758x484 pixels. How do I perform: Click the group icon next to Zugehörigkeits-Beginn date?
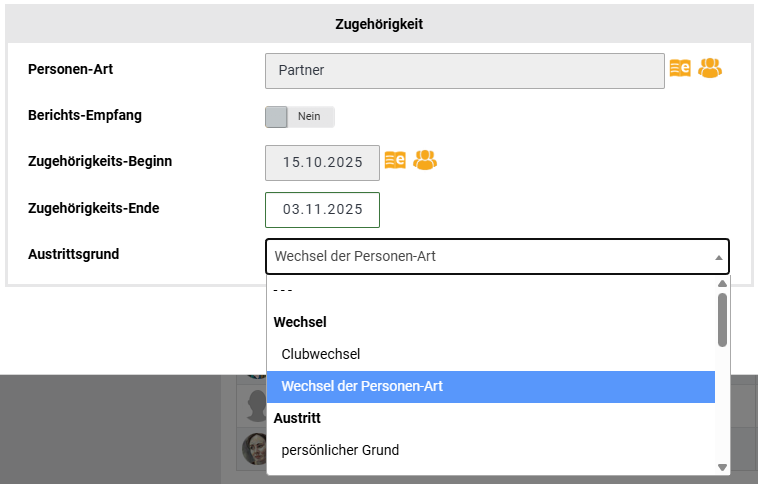[425, 160]
